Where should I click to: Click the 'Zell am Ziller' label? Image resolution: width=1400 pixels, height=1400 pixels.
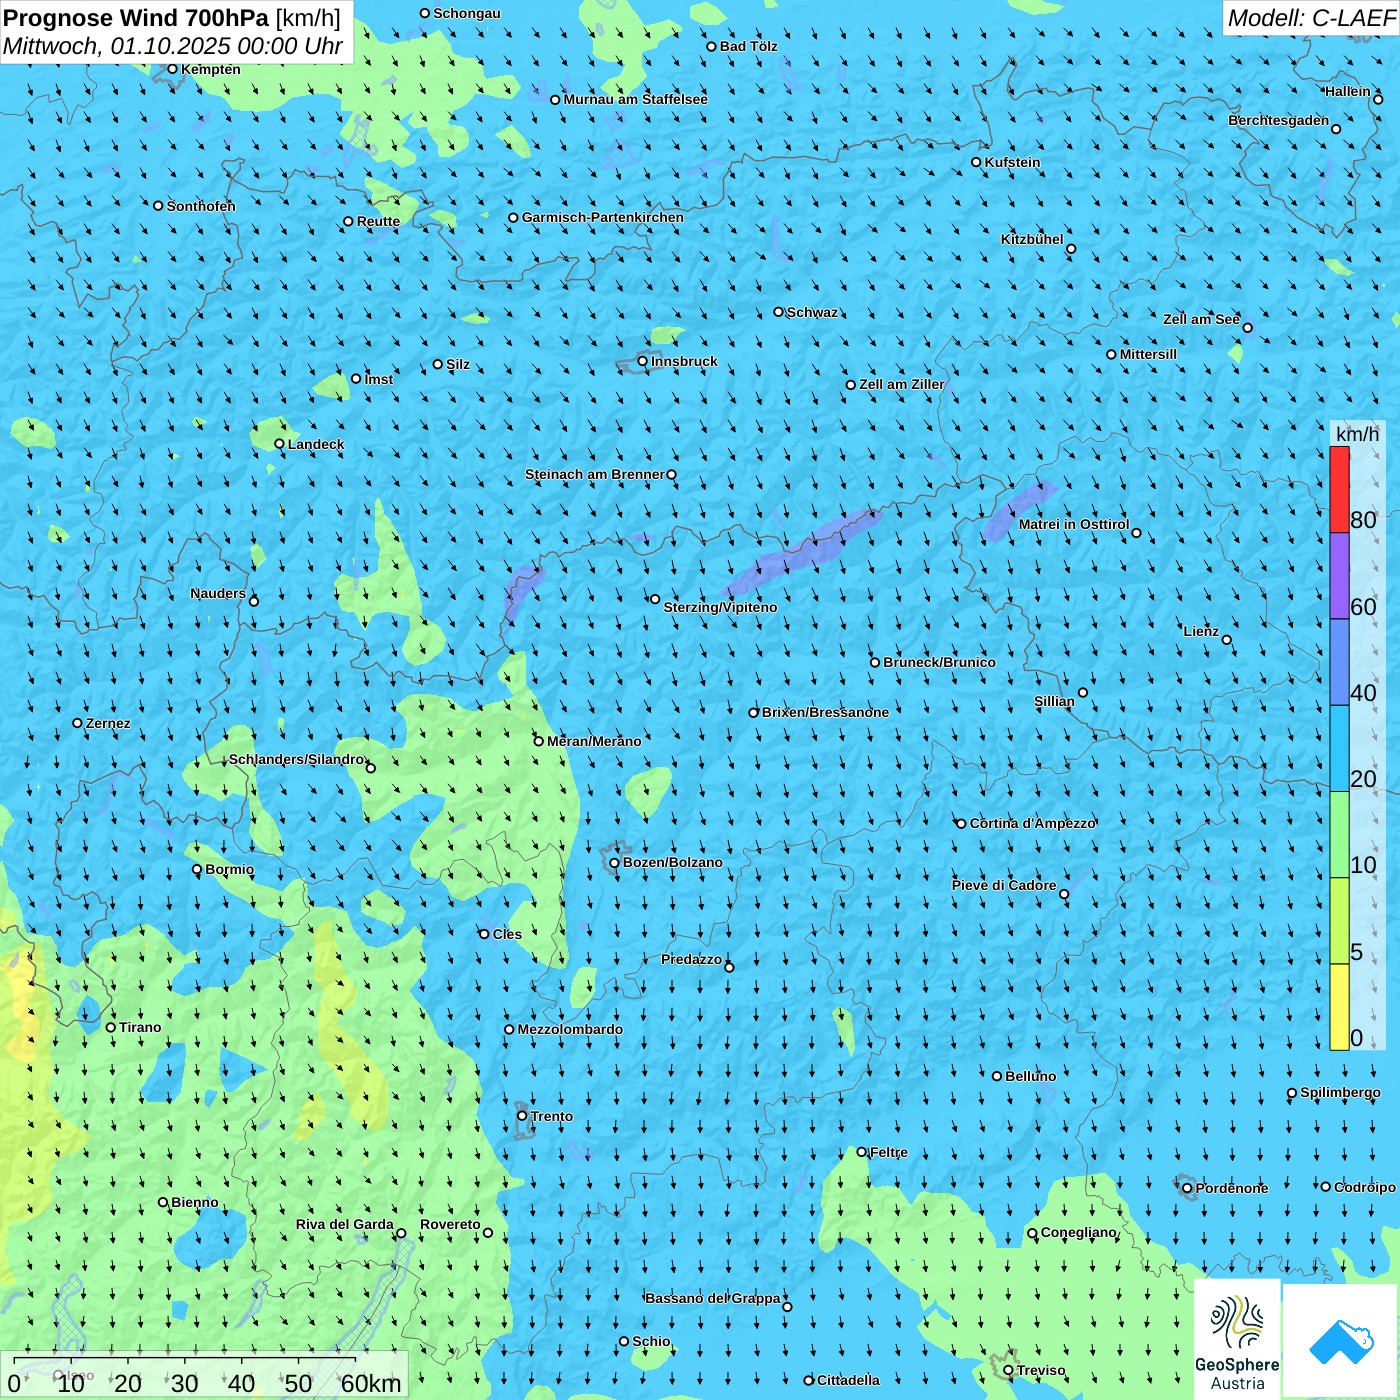902,384
